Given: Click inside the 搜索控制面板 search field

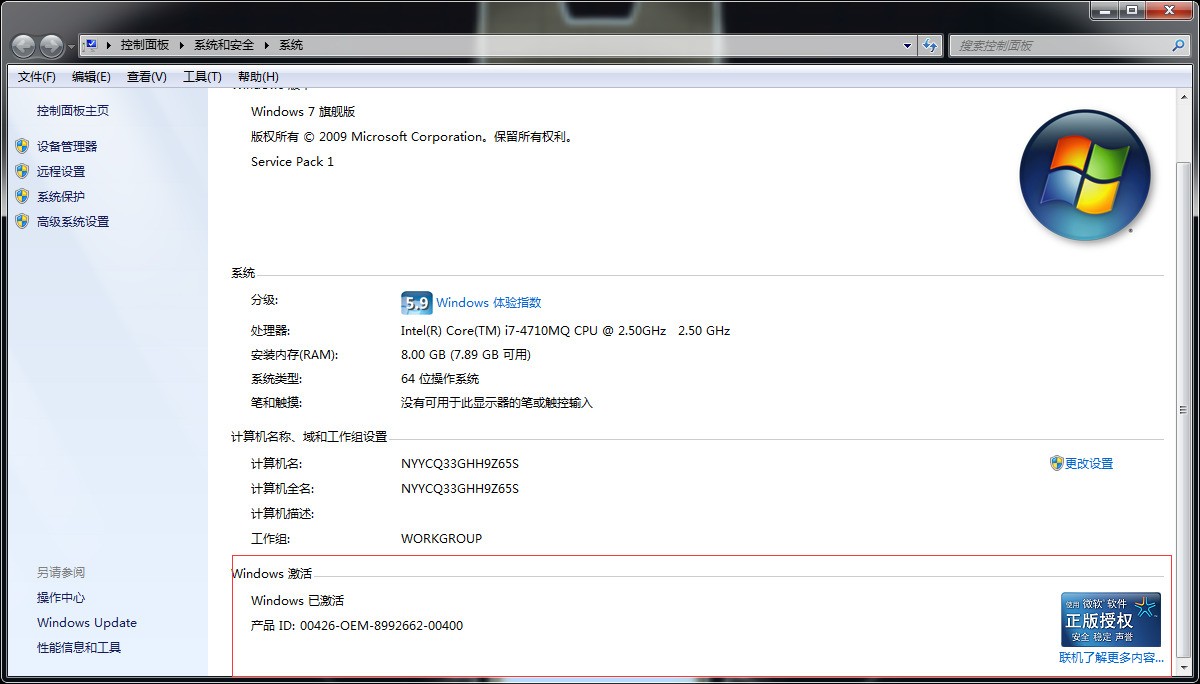Looking at the screenshot, I should (x=1060, y=45).
